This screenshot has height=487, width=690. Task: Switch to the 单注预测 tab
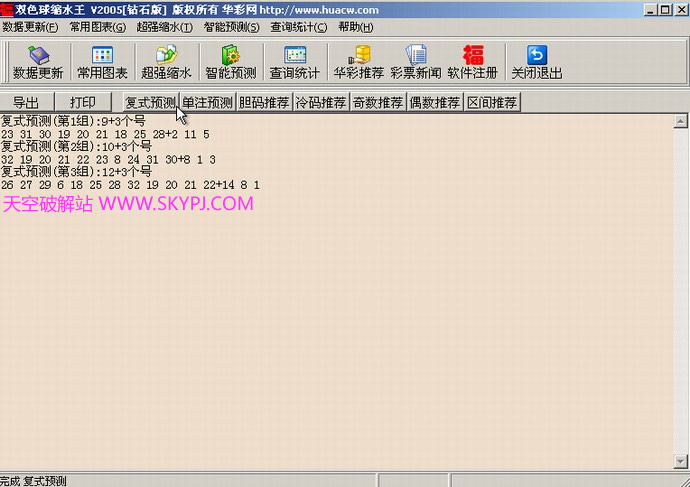[207, 102]
